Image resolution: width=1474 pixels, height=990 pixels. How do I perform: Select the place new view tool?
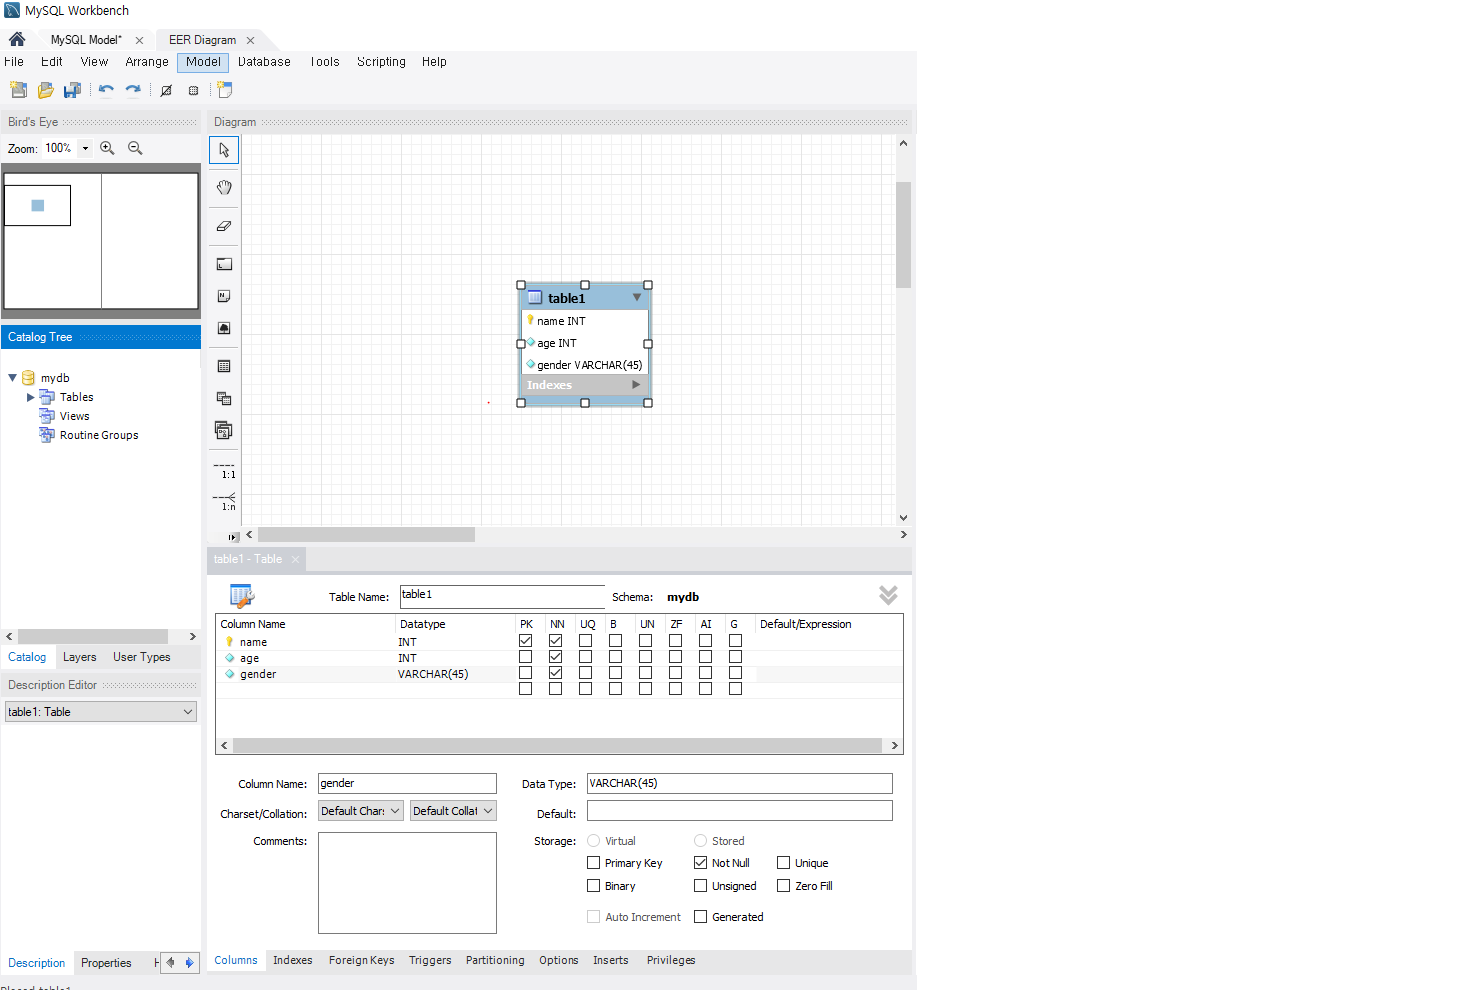[x=224, y=398]
